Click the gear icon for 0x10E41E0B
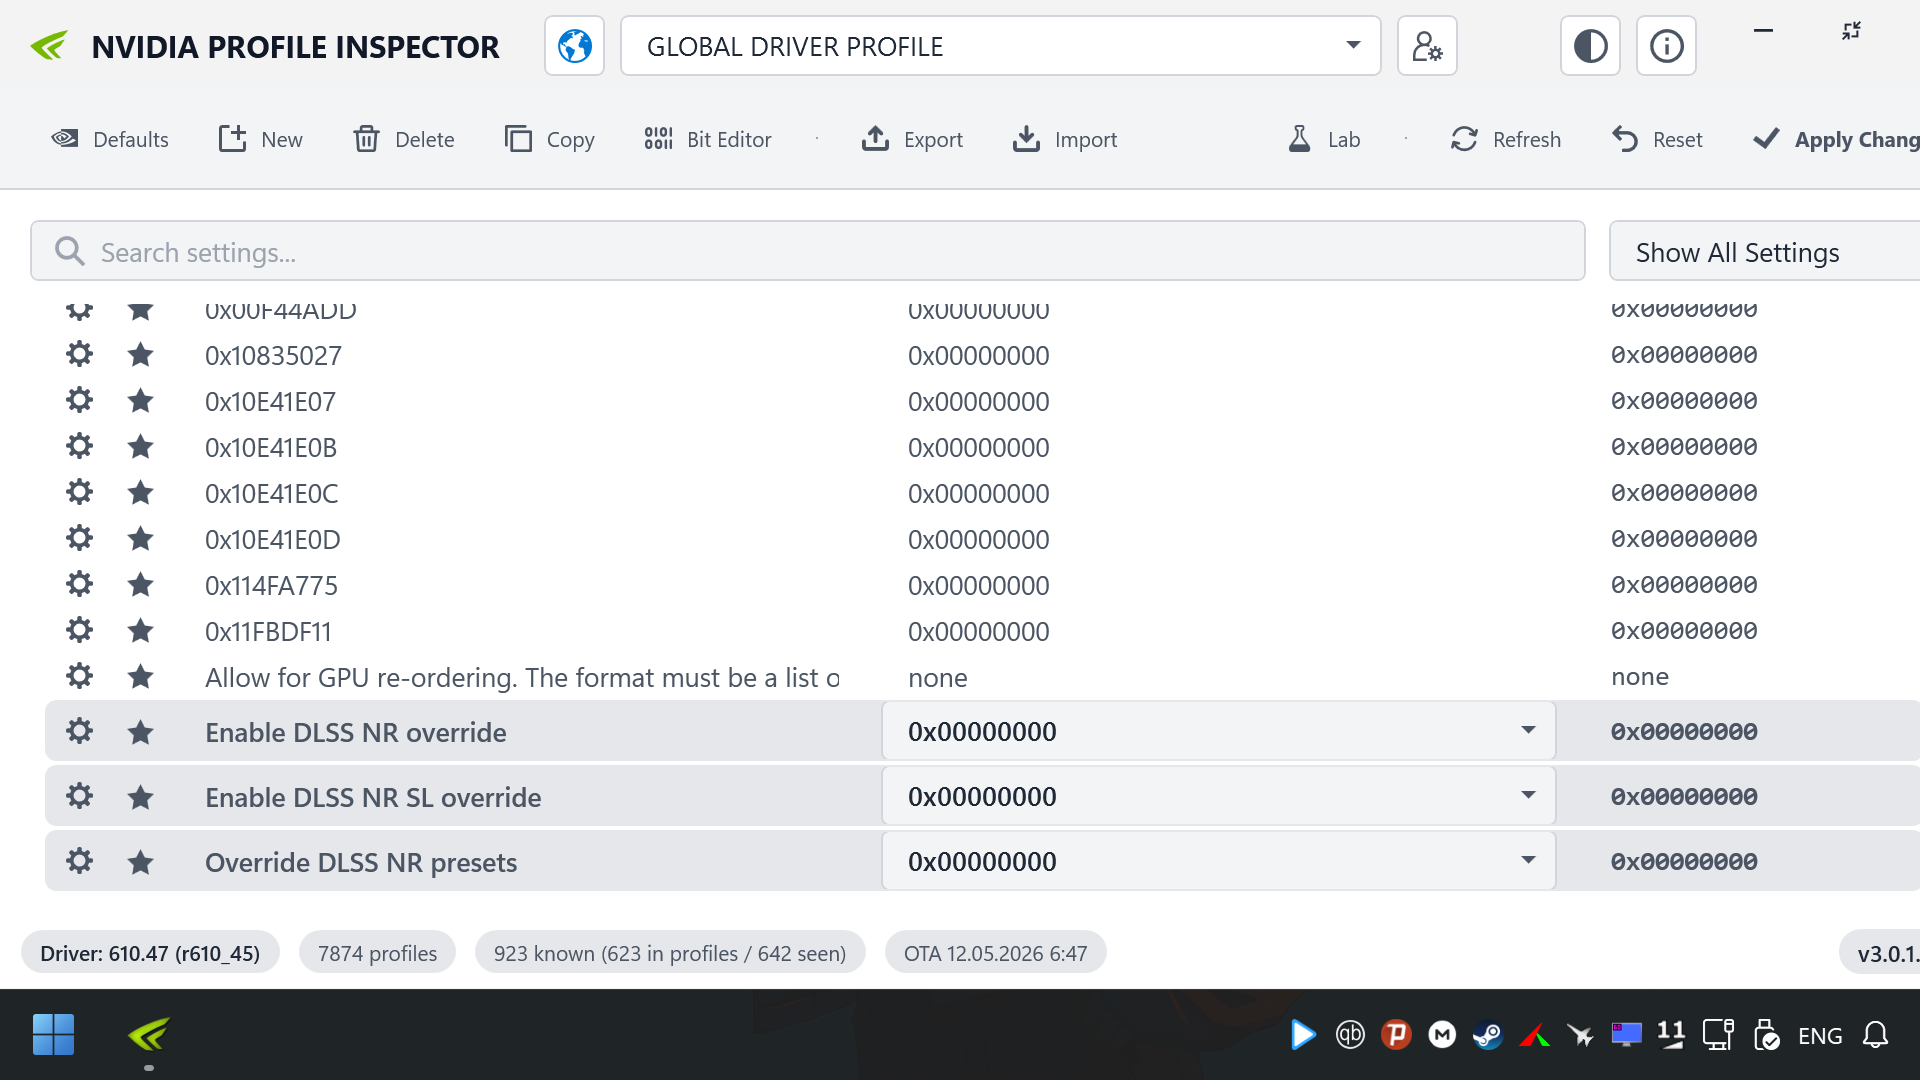Viewport: 1920px width, 1080px height. [x=79, y=446]
